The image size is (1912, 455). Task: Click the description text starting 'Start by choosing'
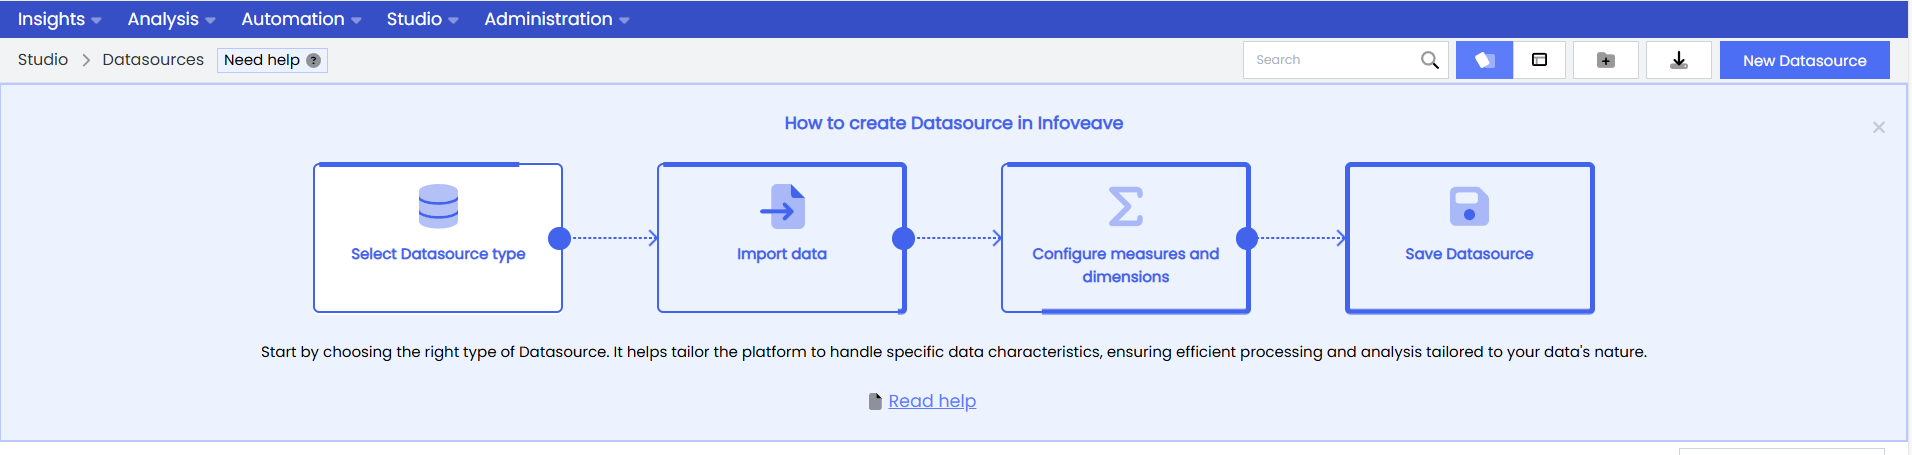[954, 352]
